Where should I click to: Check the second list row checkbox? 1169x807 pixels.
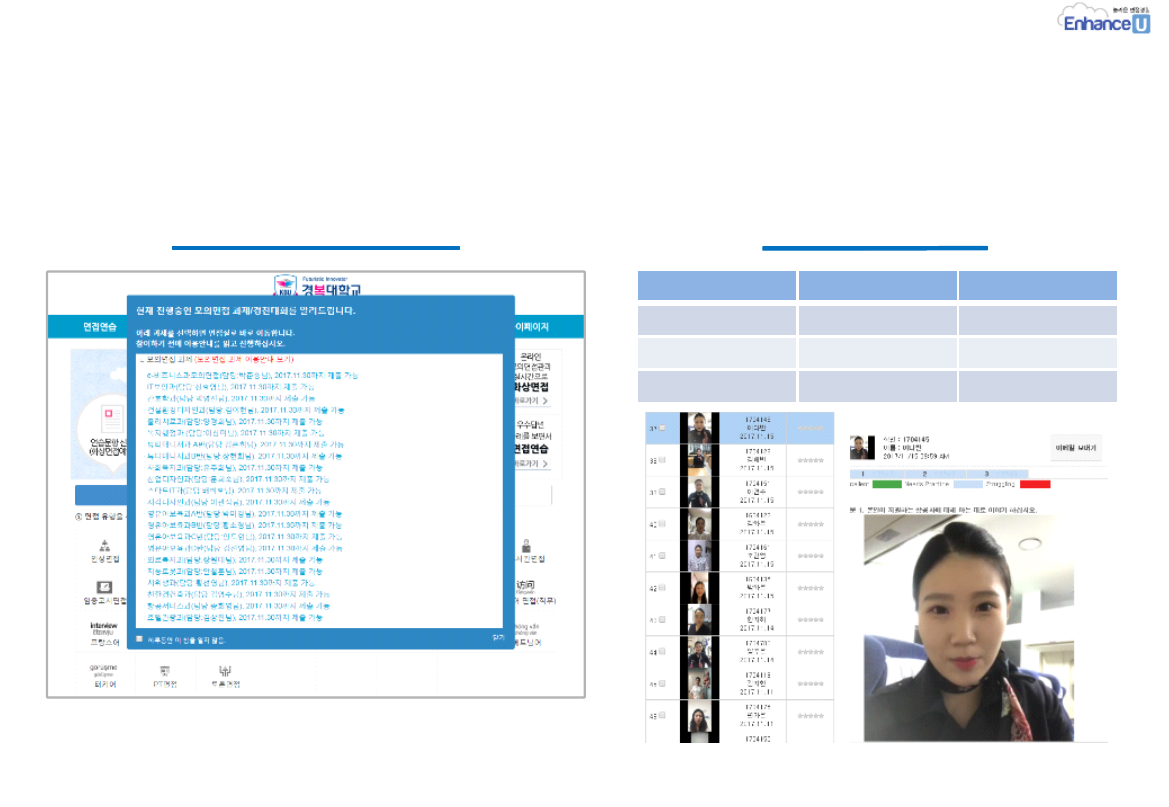pyautogui.click(x=662, y=460)
